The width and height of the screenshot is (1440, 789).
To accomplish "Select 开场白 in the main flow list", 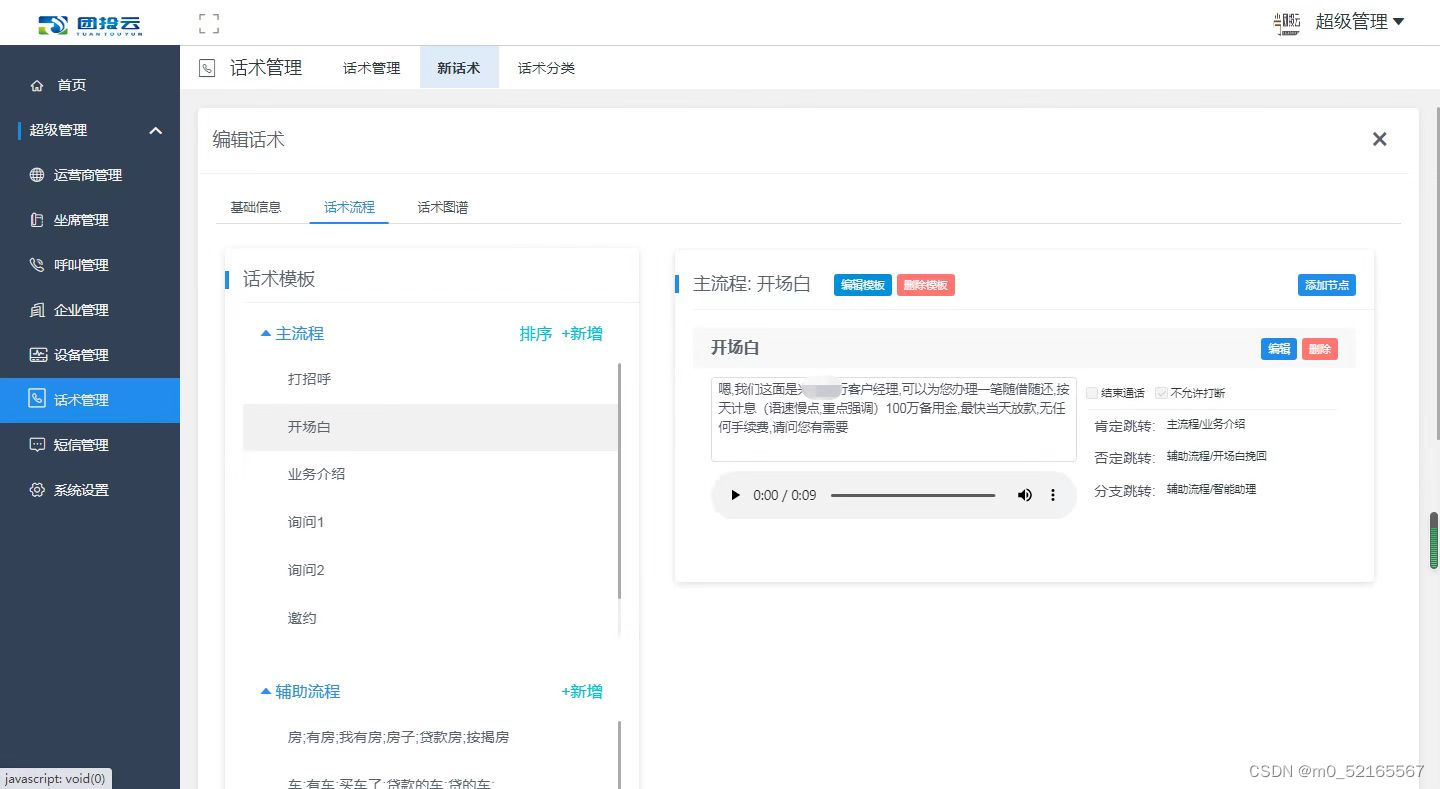I will click(430, 427).
